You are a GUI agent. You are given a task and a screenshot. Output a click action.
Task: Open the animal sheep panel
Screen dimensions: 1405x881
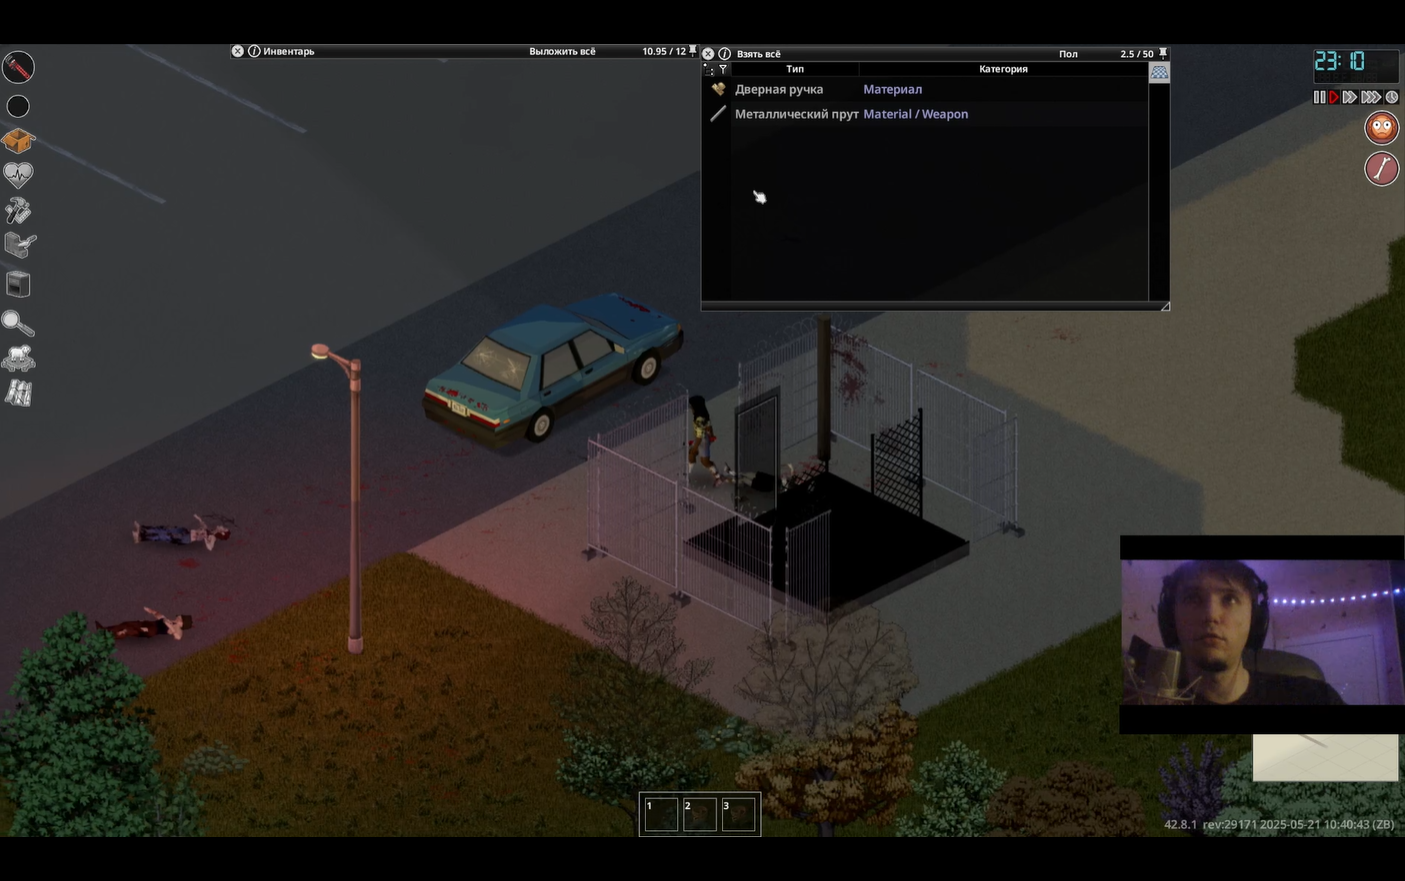point(19,358)
